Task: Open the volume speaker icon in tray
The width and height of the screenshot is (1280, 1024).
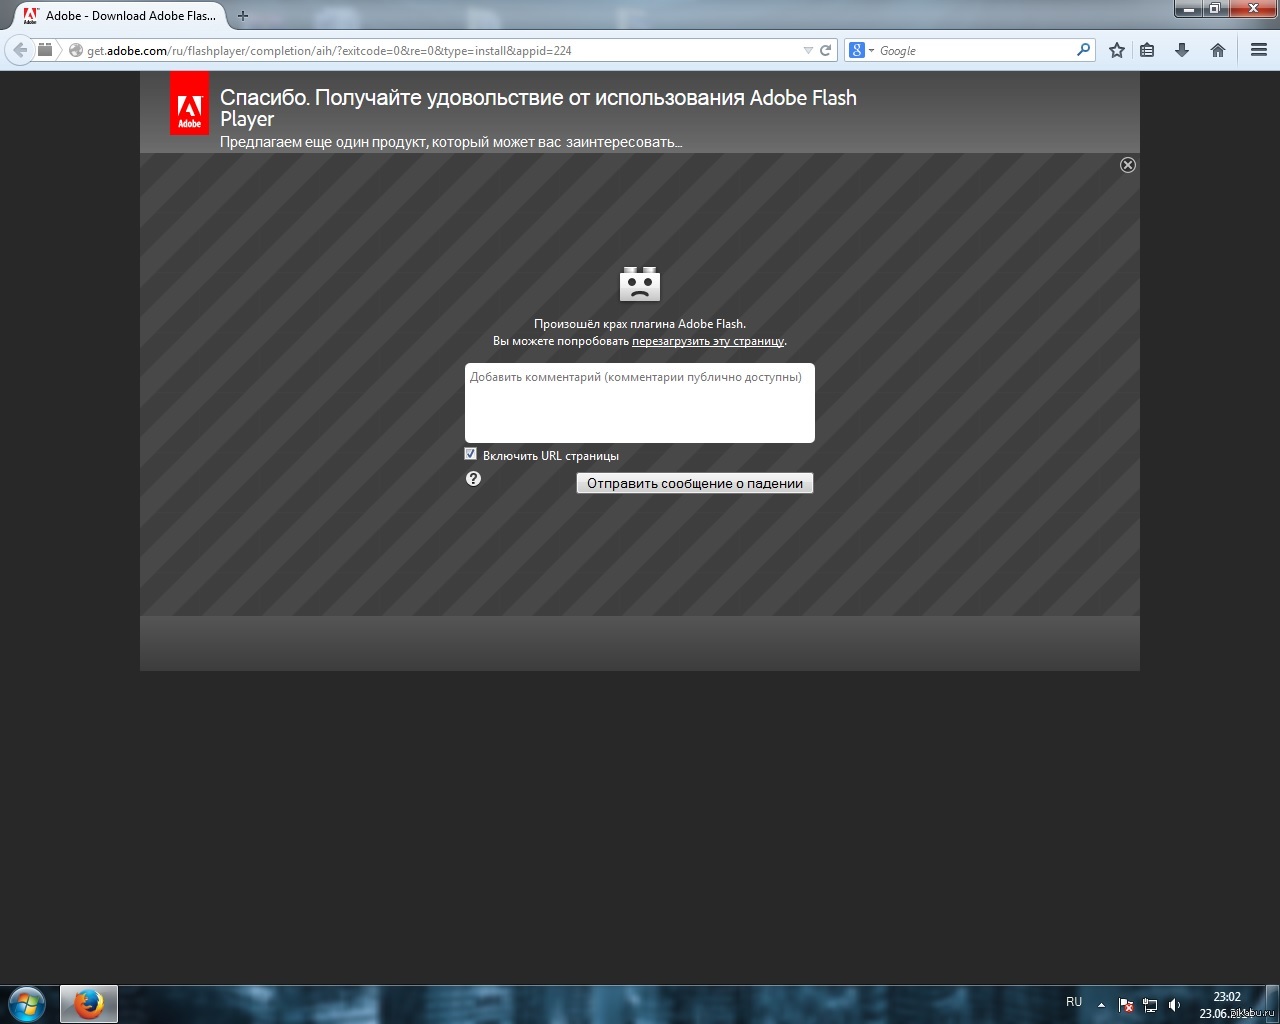Action: (1175, 1005)
